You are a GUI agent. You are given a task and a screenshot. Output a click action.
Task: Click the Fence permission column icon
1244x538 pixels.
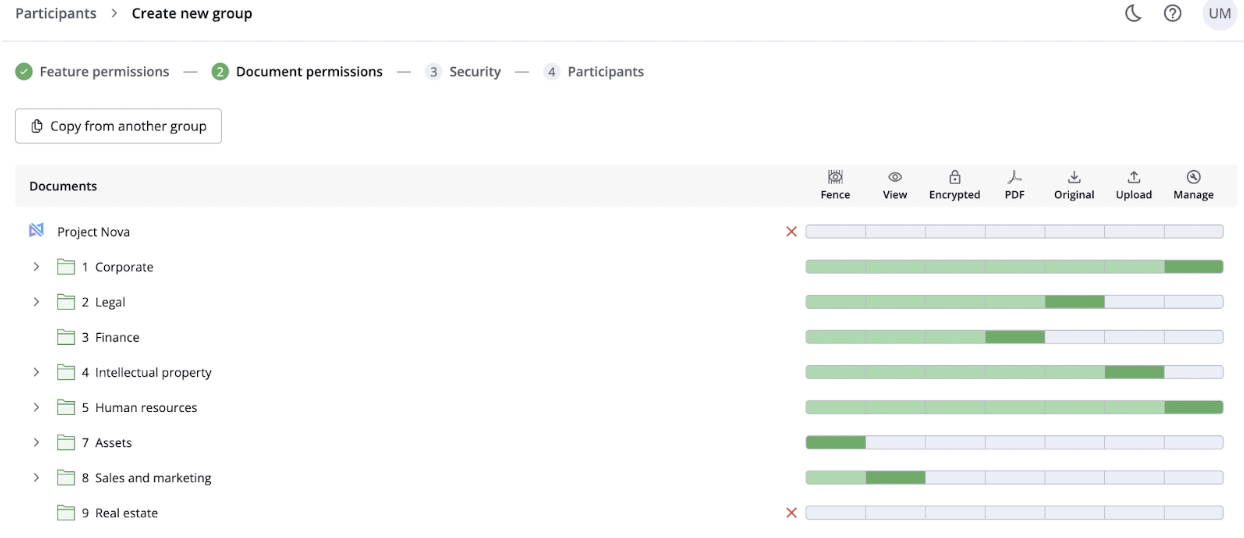click(835, 177)
